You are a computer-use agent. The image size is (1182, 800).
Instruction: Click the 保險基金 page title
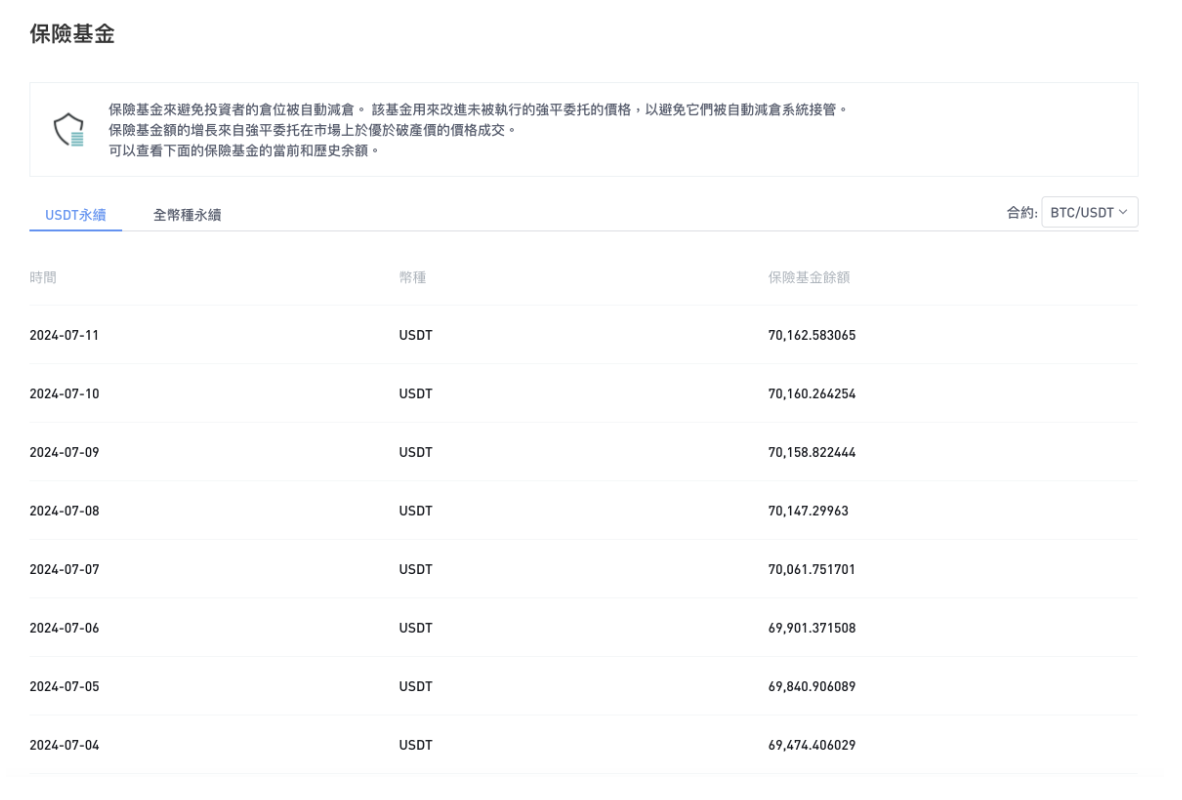72,34
